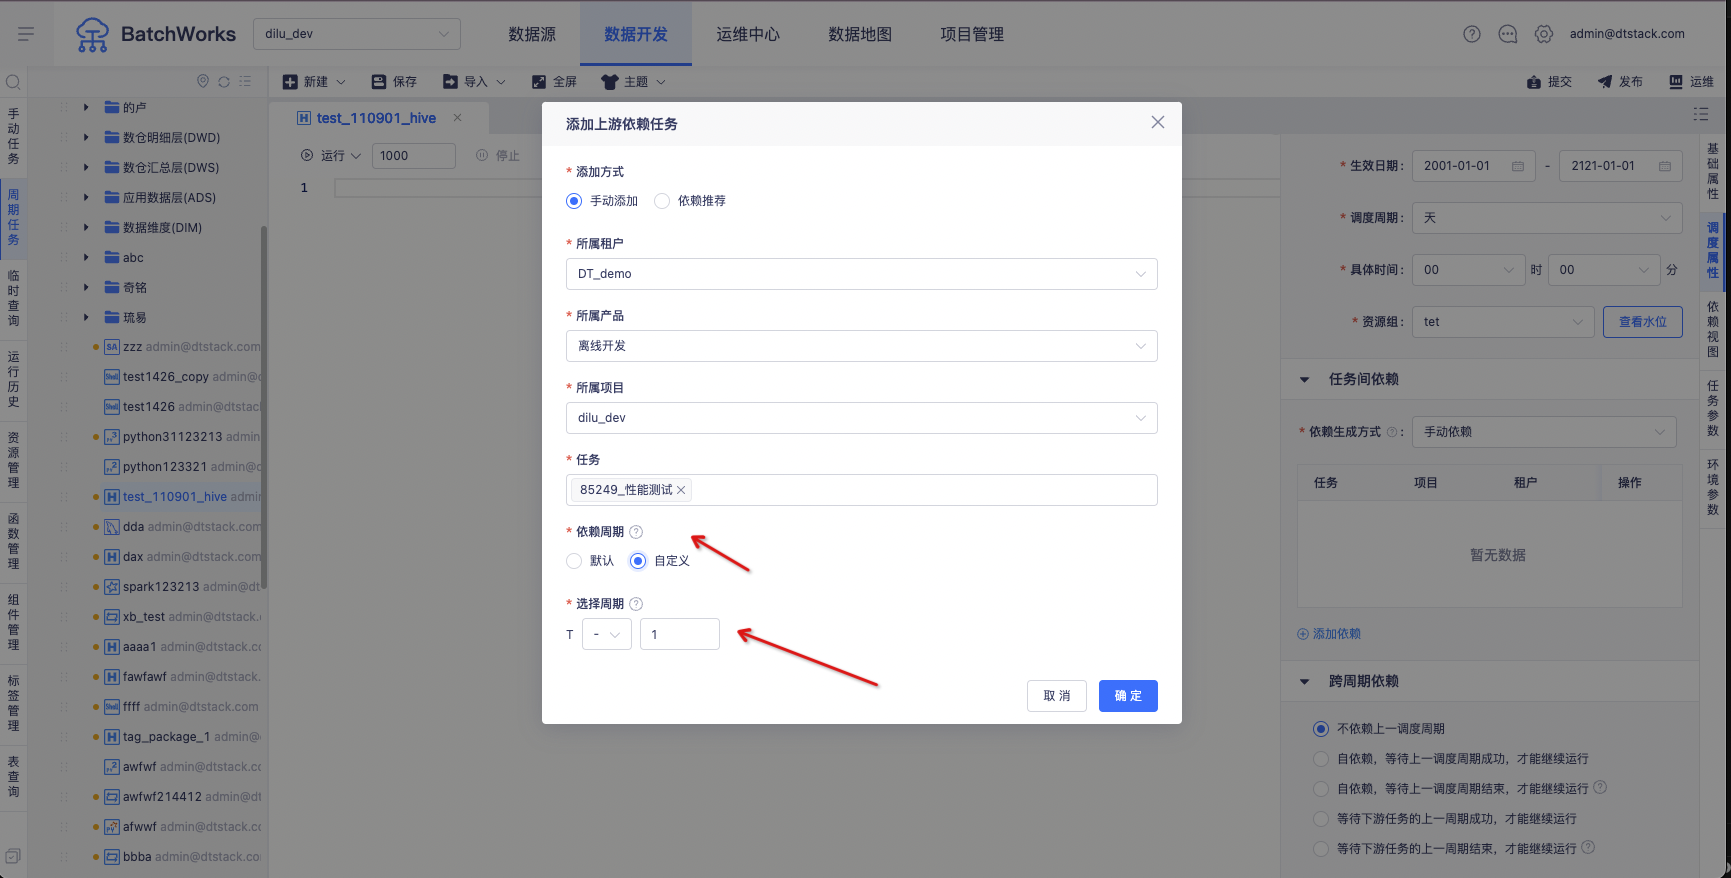Click the cycle offset number input field

coord(680,634)
